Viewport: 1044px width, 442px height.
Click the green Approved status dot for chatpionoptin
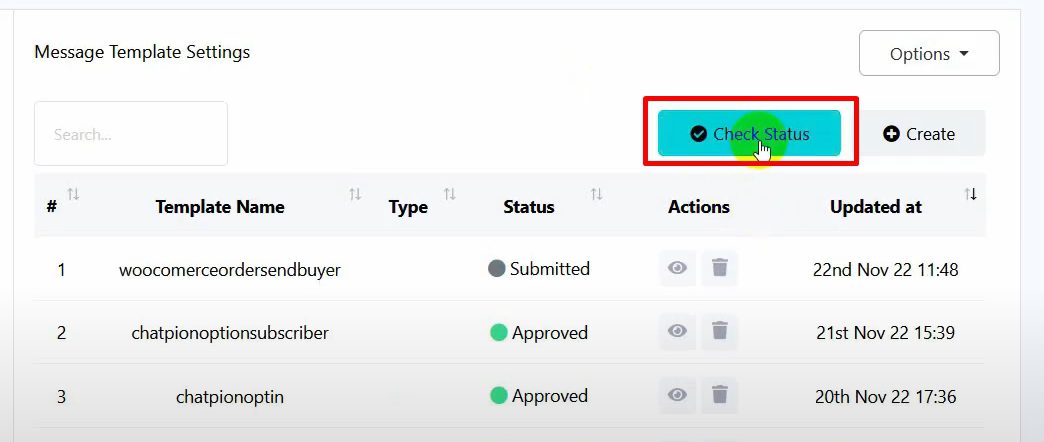(x=499, y=396)
